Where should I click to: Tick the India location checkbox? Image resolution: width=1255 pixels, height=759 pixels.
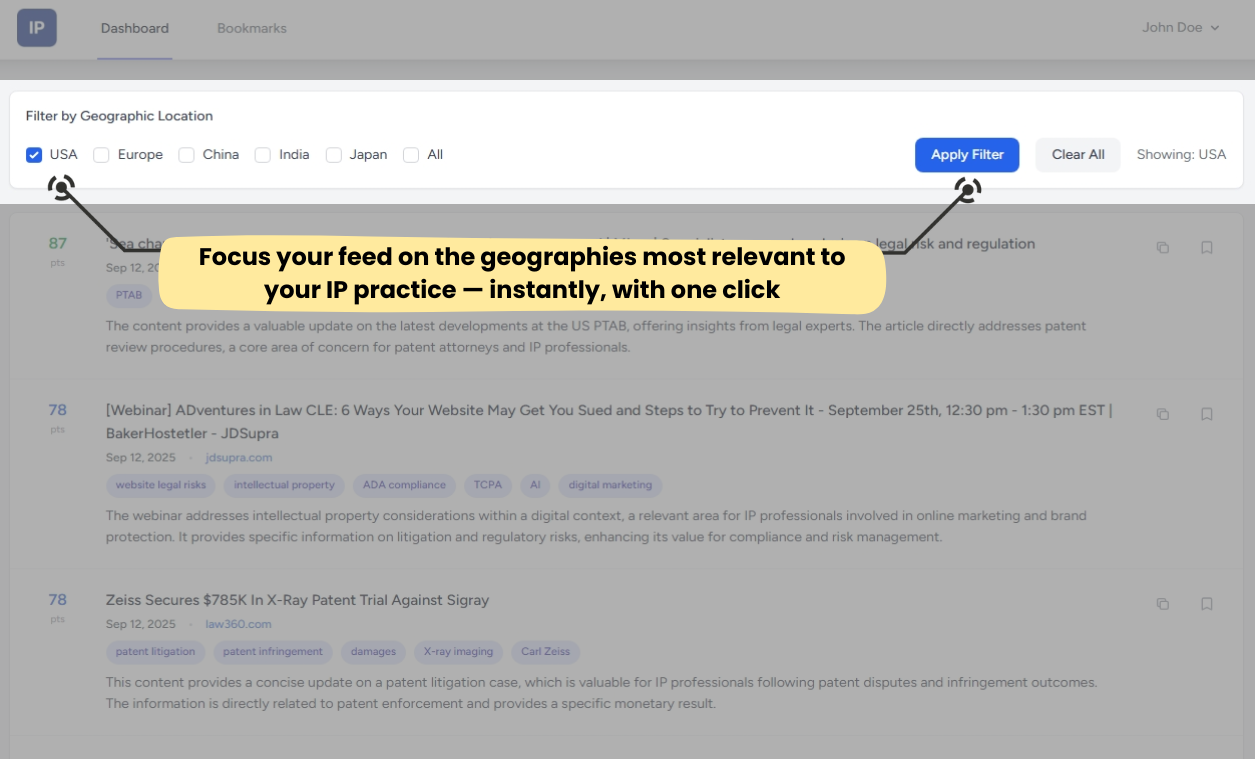(x=262, y=155)
